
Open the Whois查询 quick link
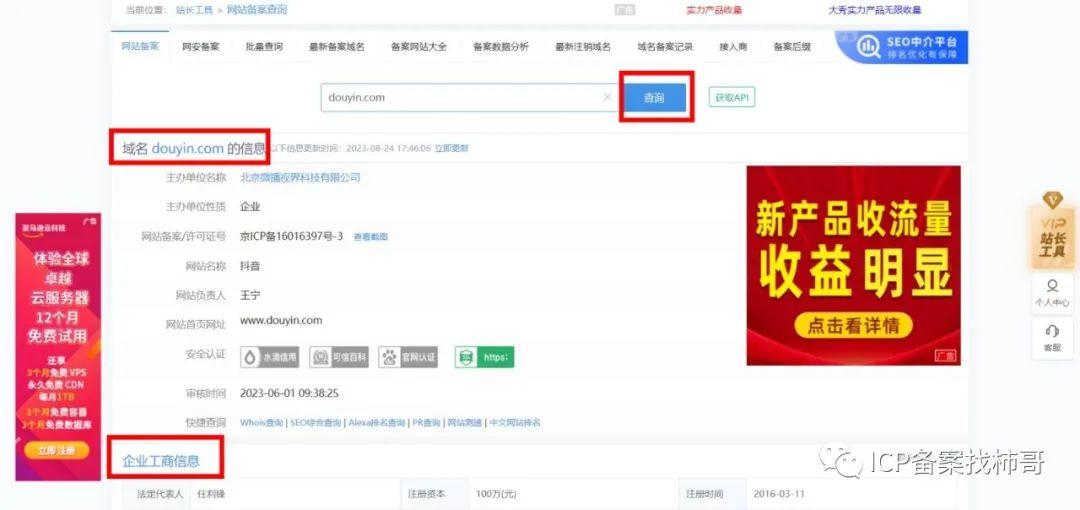point(261,423)
